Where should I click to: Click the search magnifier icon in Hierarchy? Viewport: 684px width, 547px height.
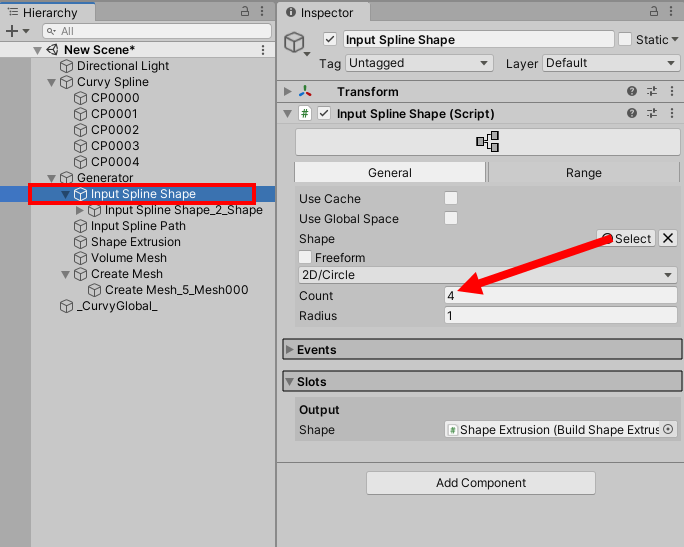click(x=51, y=31)
